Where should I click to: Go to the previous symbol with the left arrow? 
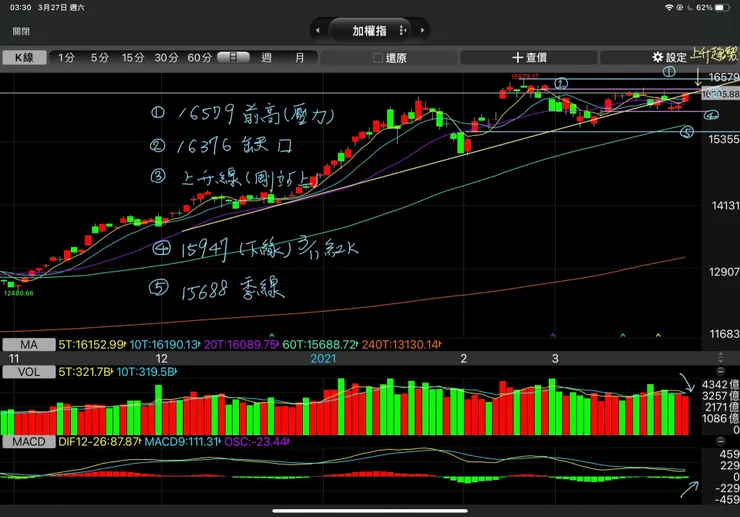pyautogui.click(x=318, y=30)
